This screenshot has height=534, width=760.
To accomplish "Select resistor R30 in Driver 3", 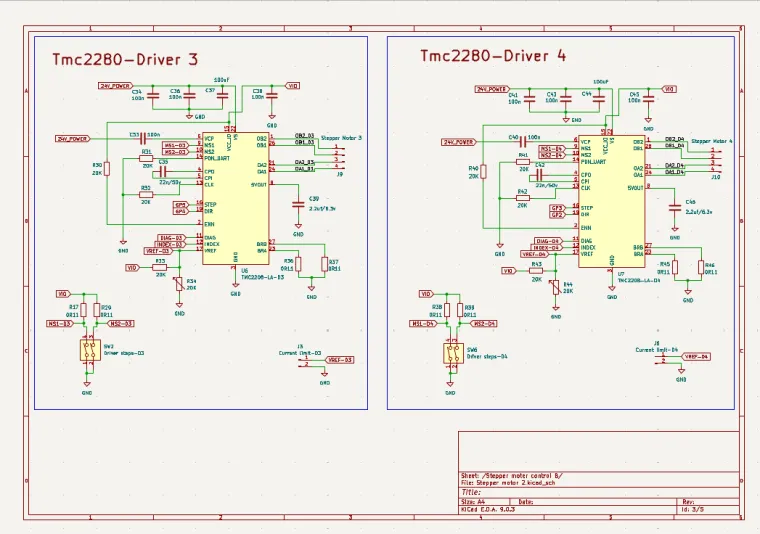I will point(108,168).
